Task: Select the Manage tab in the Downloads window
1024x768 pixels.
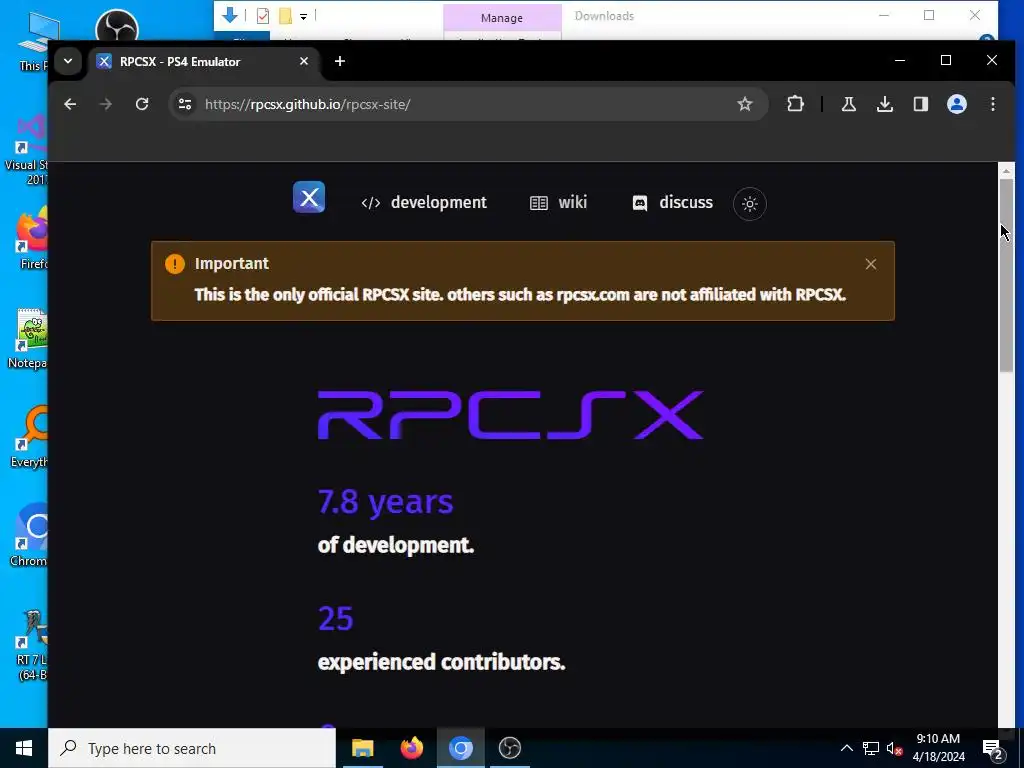Action: pyautogui.click(x=502, y=18)
